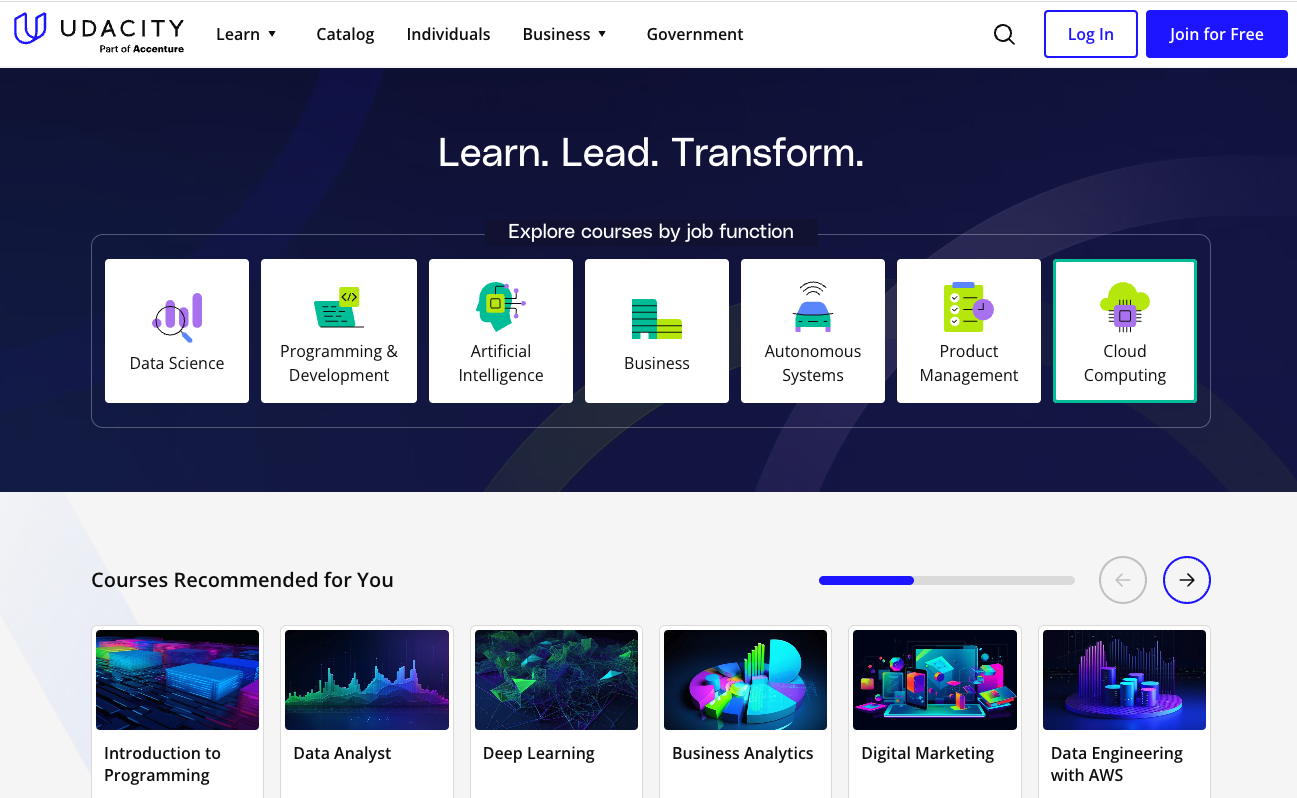Select the Data Science job function label
The image size is (1297, 798).
[x=177, y=363]
